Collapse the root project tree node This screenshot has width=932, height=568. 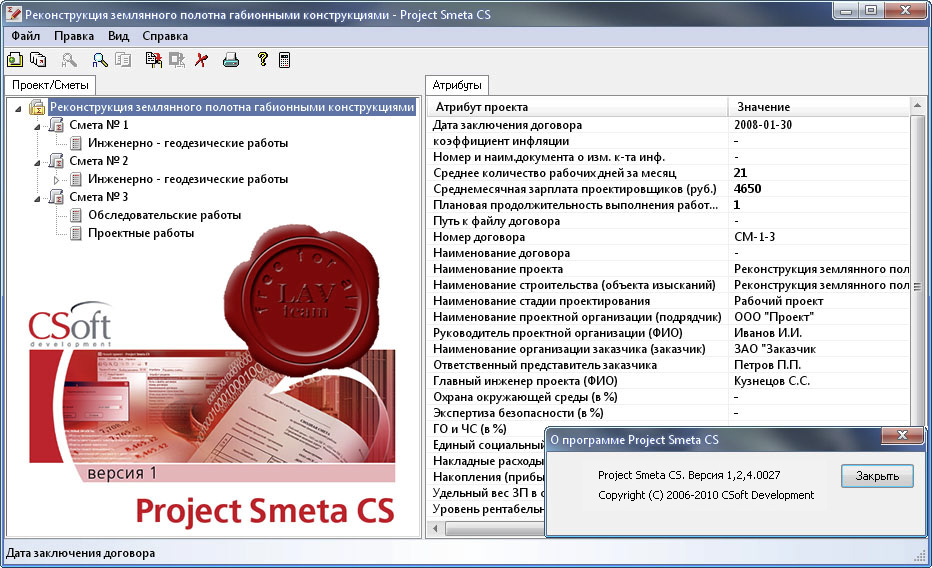point(18,109)
